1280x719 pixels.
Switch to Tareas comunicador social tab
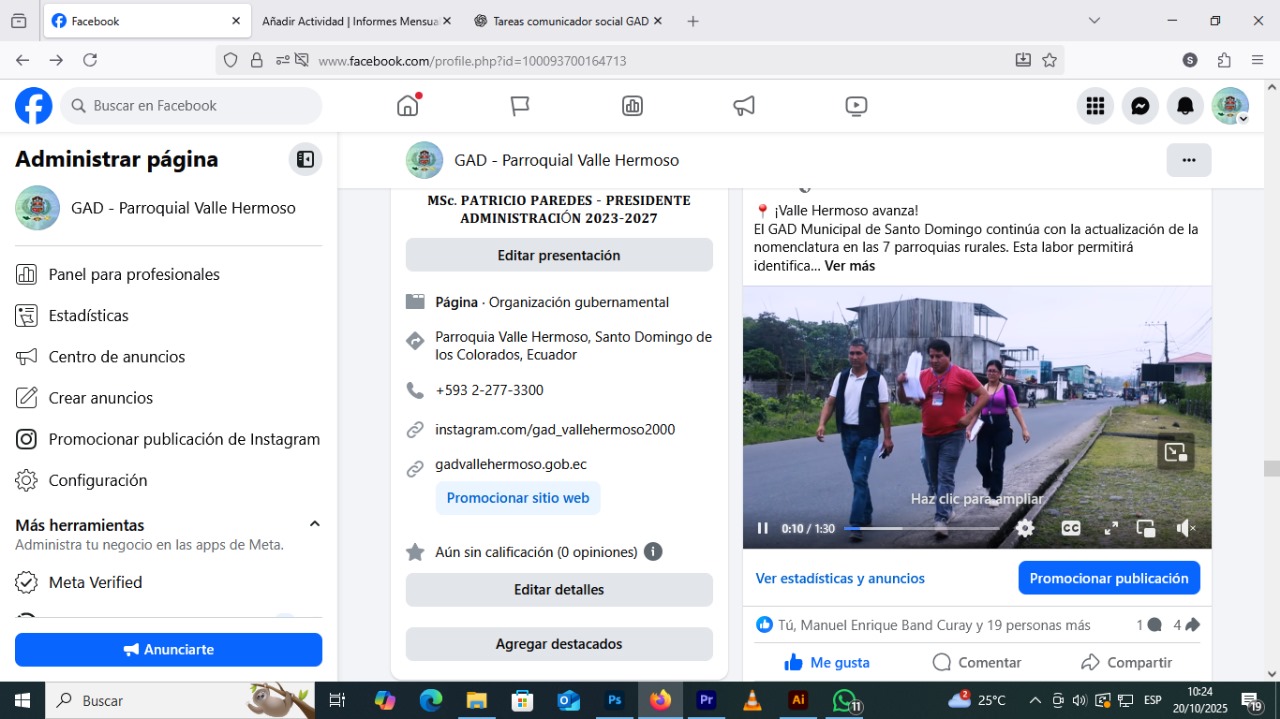(x=562, y=21)
